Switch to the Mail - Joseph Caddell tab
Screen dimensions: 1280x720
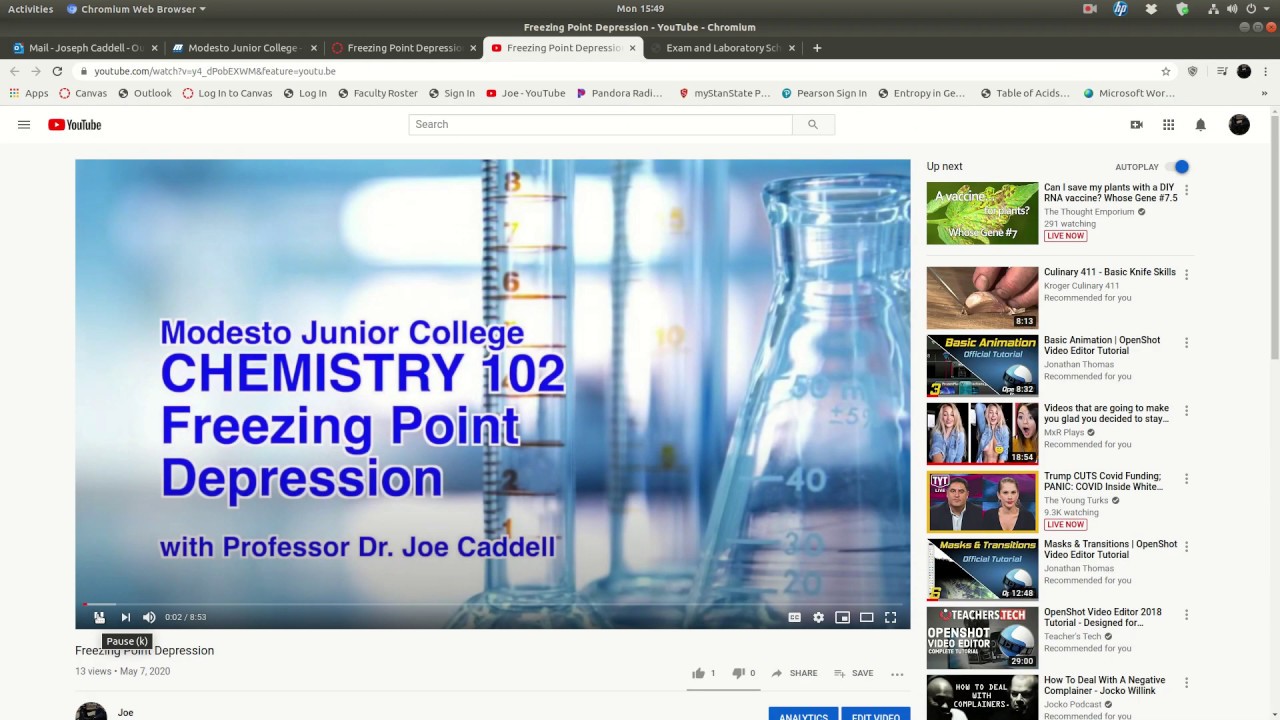point(85,48)
